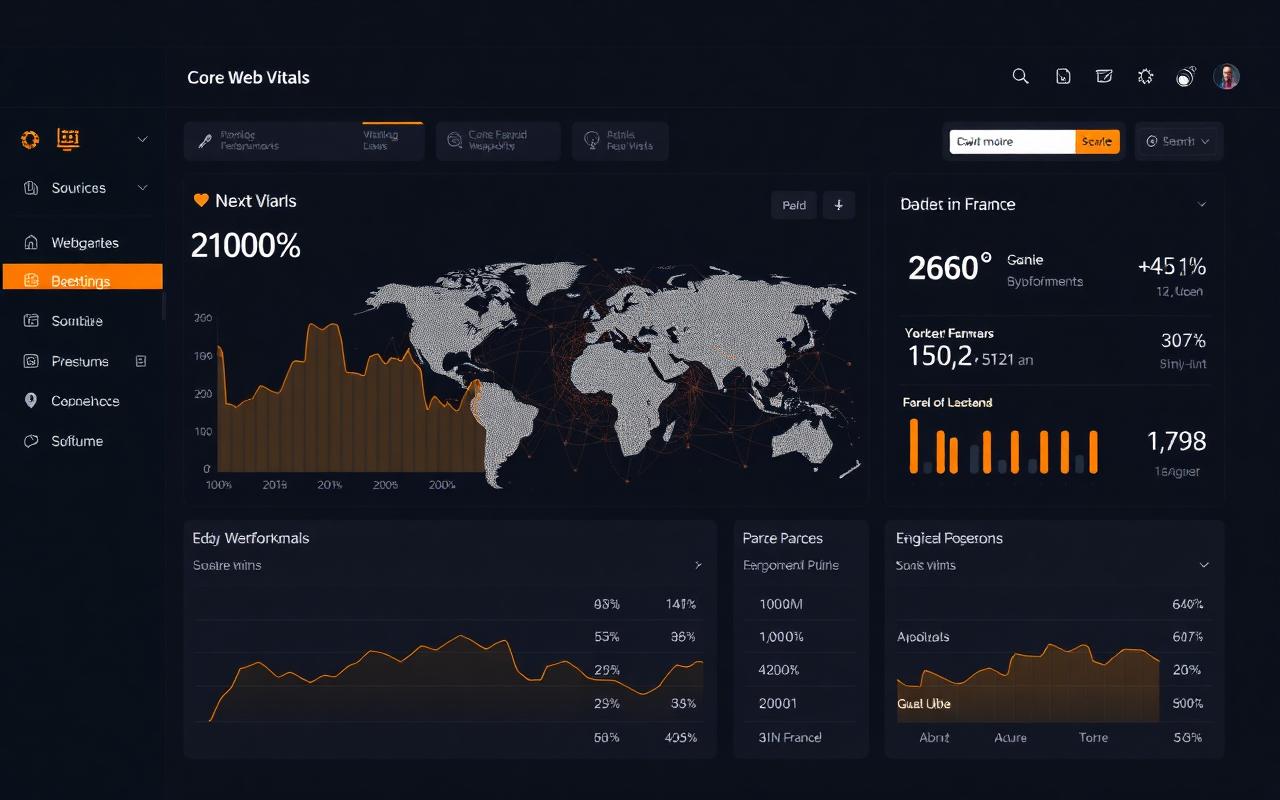
Task: Focus the white search input field
Action: coord(1012,142)
